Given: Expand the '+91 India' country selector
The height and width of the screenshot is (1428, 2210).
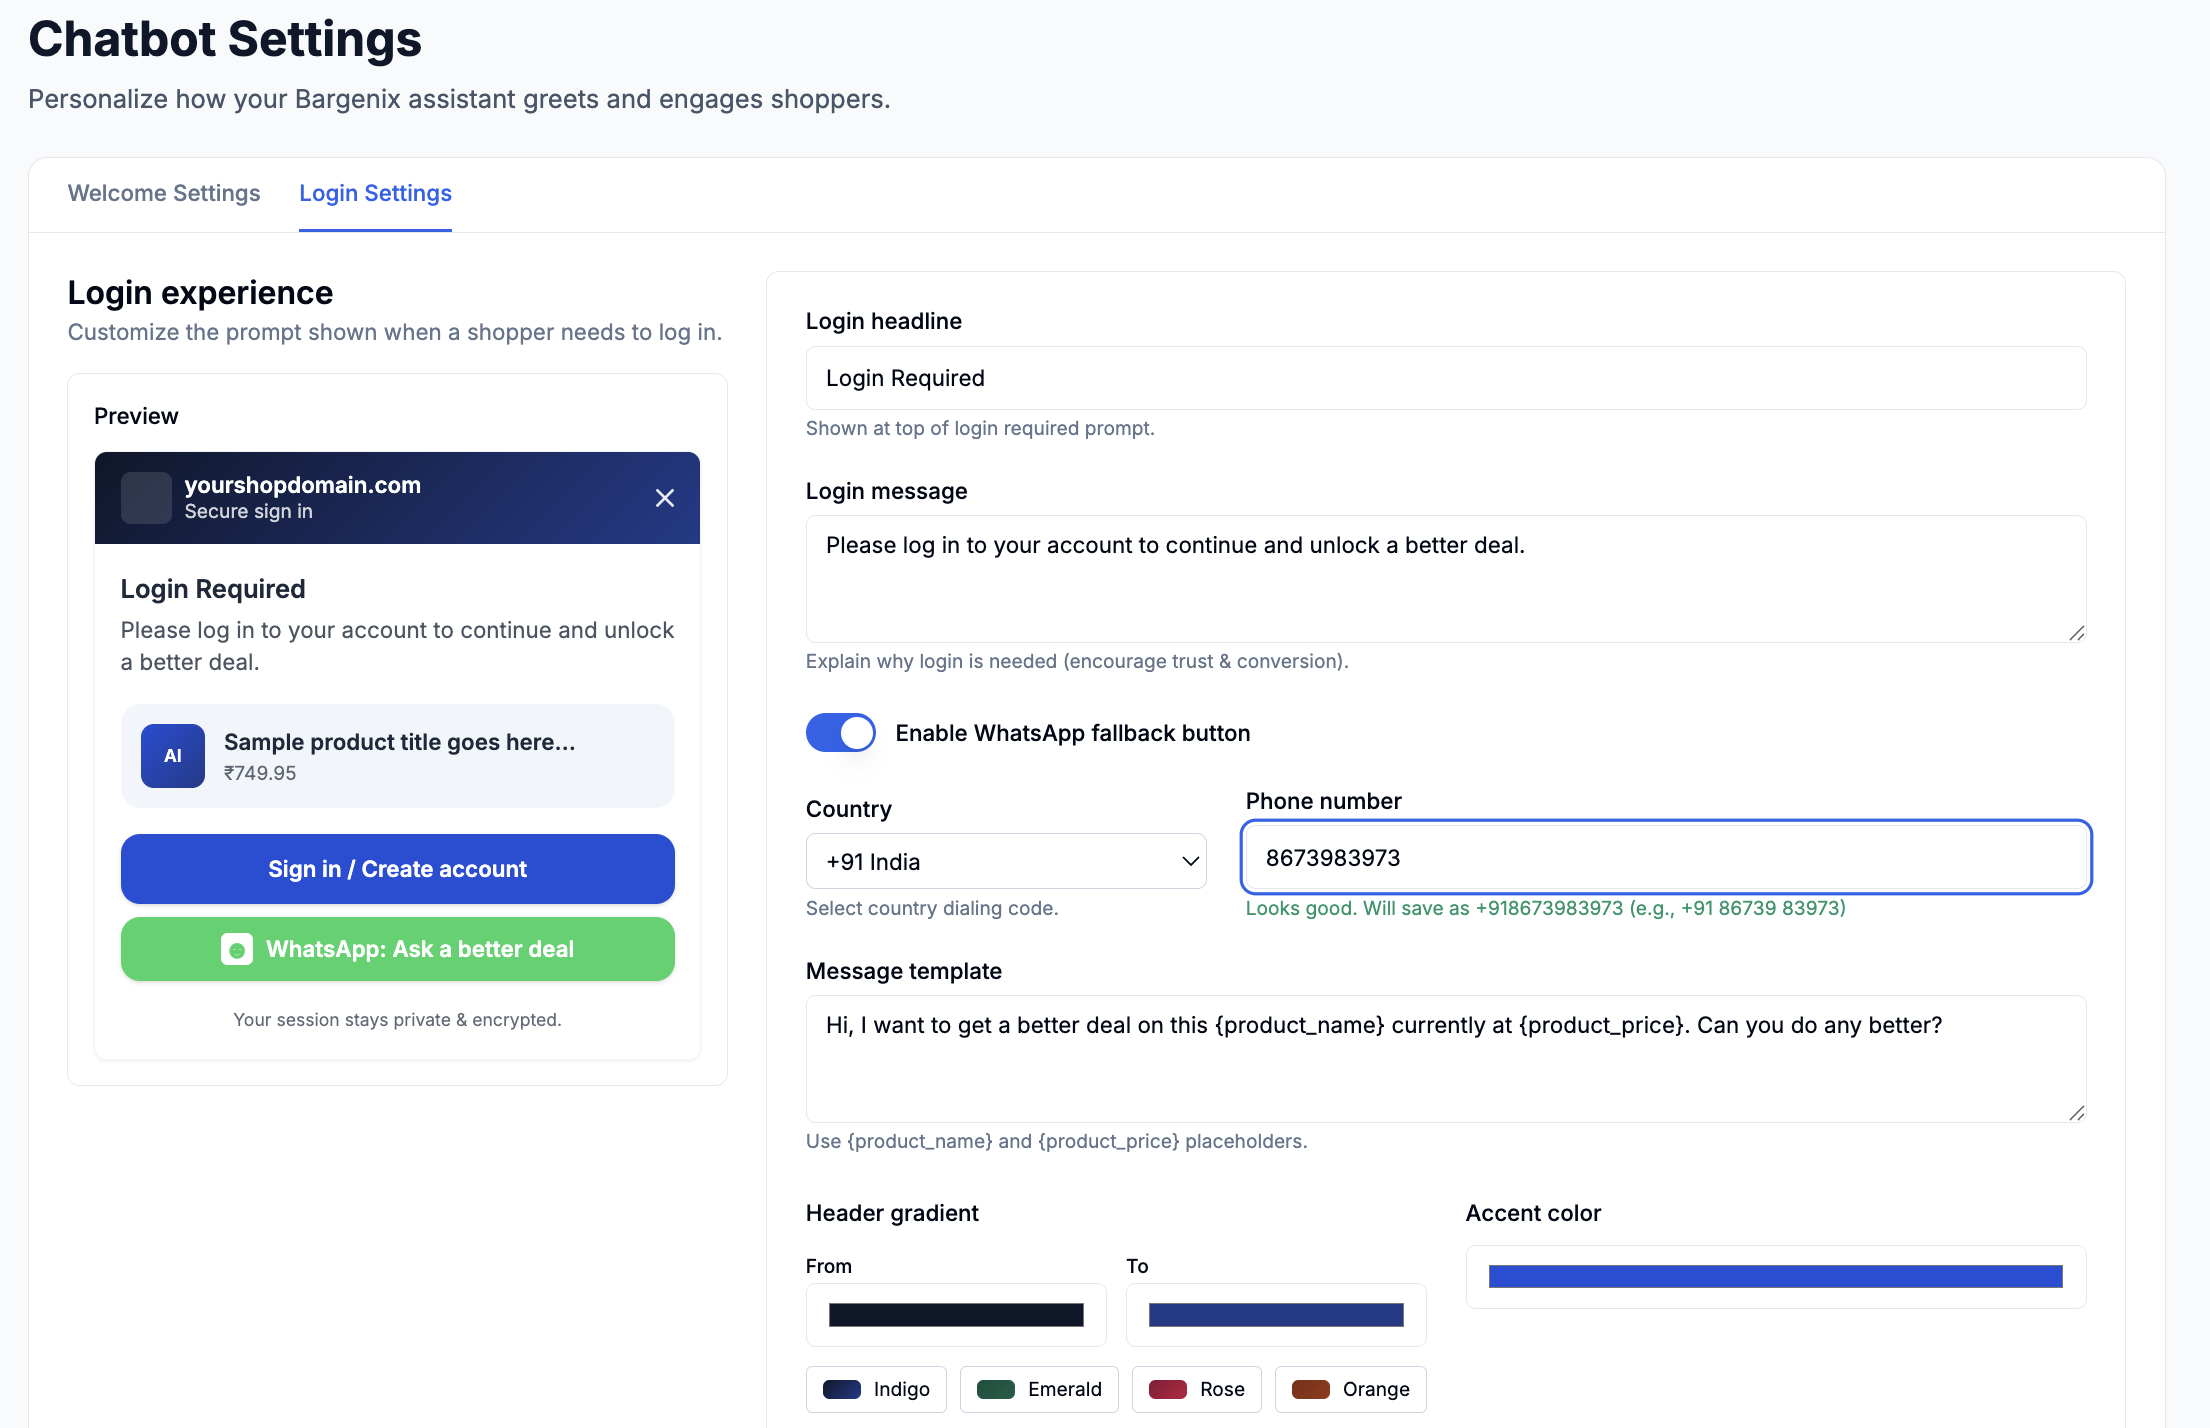Looking at the screenshot, I should coord(1005,860).
